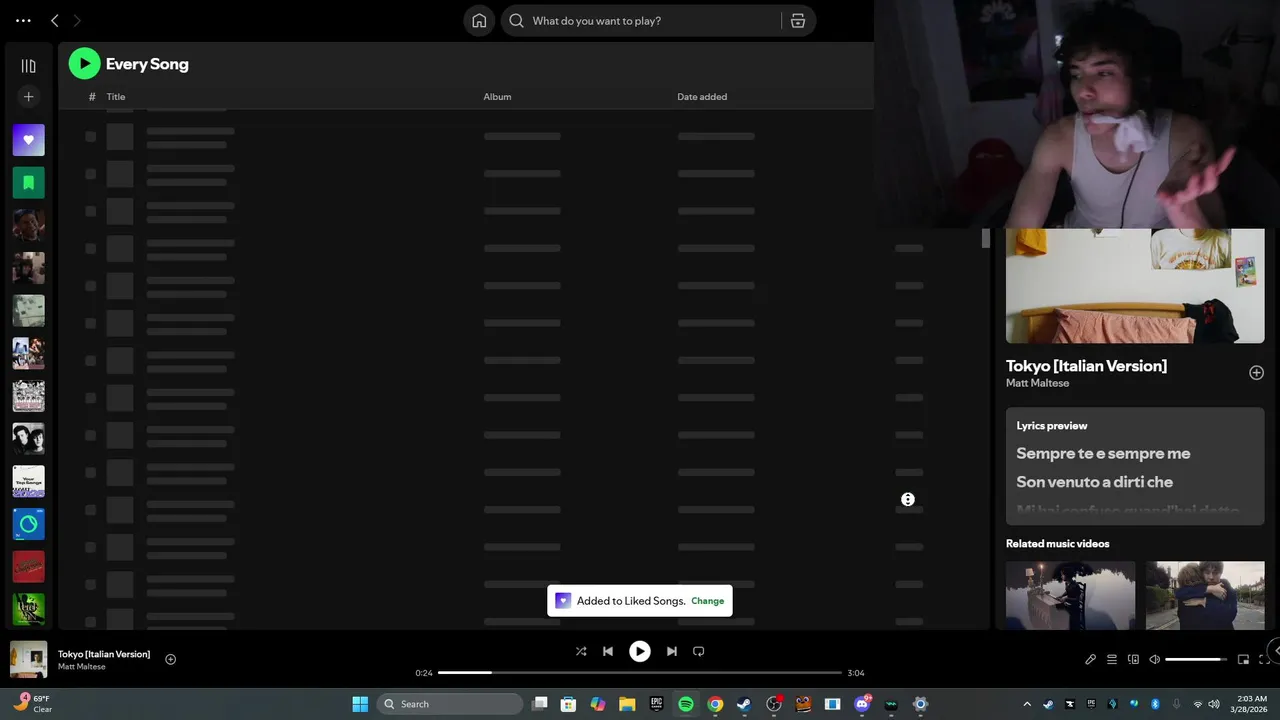Play the Every Song playlist
This screenshot has height=720, width=1280.
click(84, 64)
